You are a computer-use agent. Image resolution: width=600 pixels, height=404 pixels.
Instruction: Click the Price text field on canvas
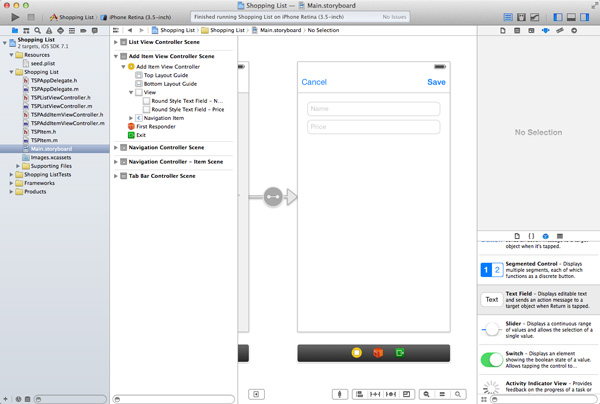pyautogui.click(x=373, y=127)
